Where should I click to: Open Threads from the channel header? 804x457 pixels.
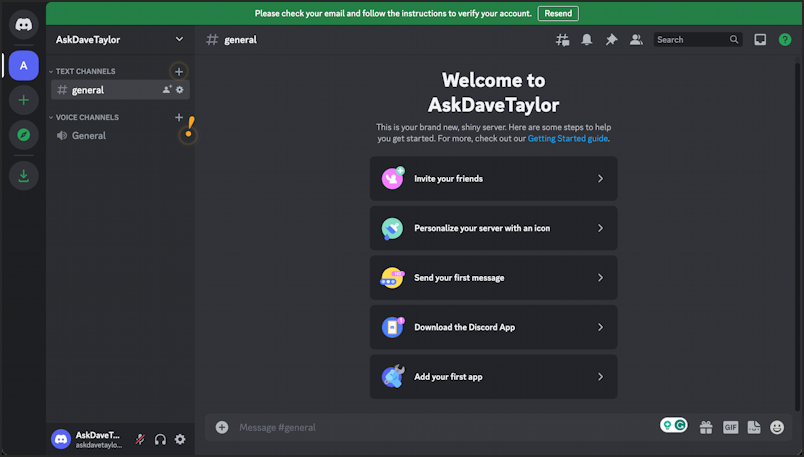pyautogui.click(x=562, y=39)
